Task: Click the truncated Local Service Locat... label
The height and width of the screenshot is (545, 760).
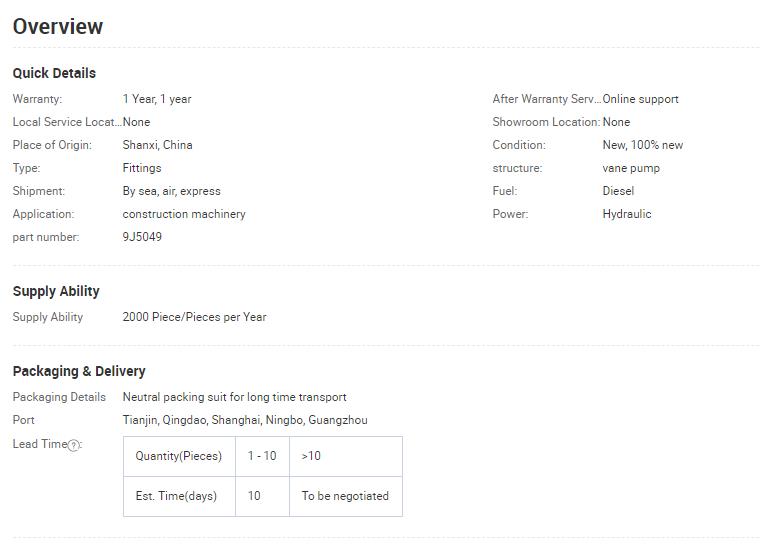Action: coord(67,122)
